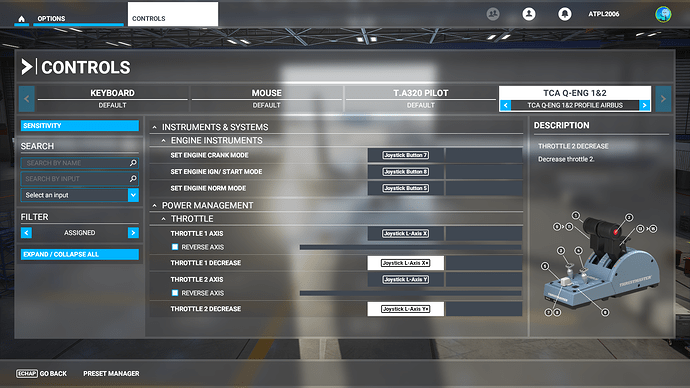The width and height of the screenshot is (690, 388).
Task: Switch to next TCA Q-ENG profile
Action: (645, 105)
